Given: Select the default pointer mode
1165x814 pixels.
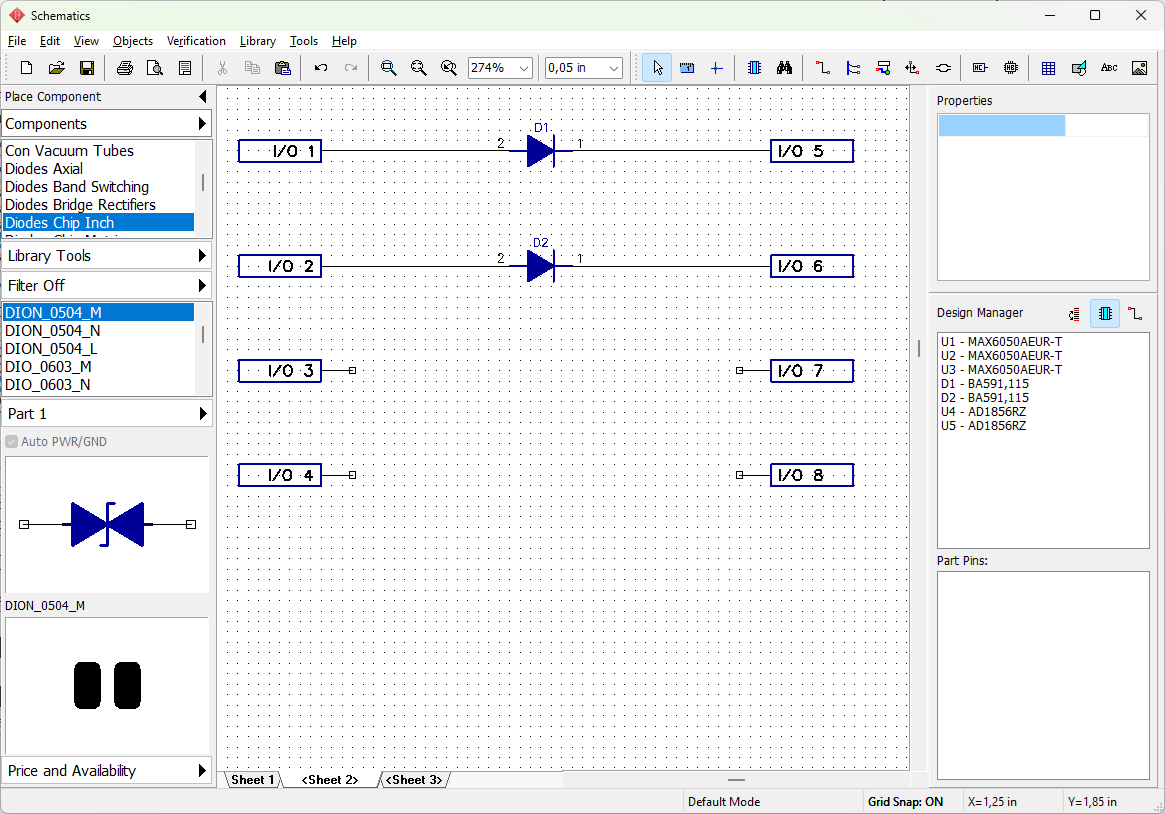Looking at the screenshot, I should [x=657, y=68].
